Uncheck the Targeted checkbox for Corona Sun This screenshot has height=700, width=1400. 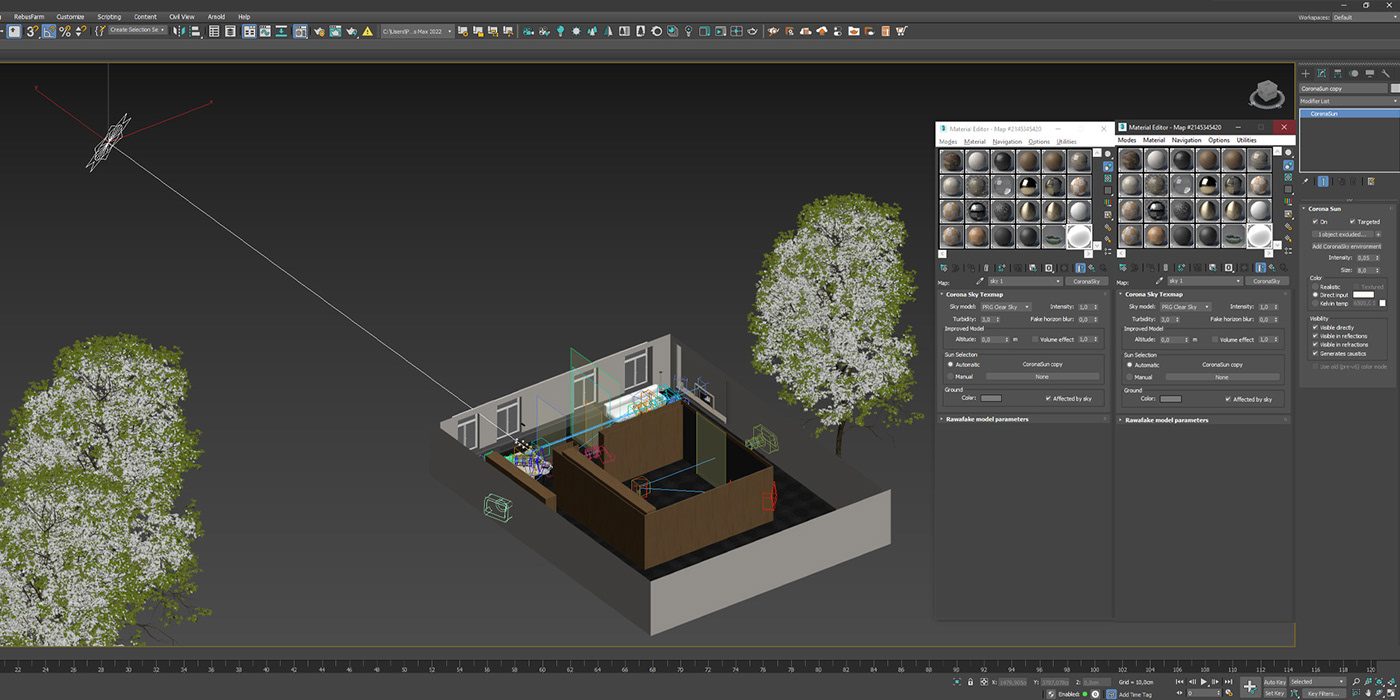(x=1353, y=222)
